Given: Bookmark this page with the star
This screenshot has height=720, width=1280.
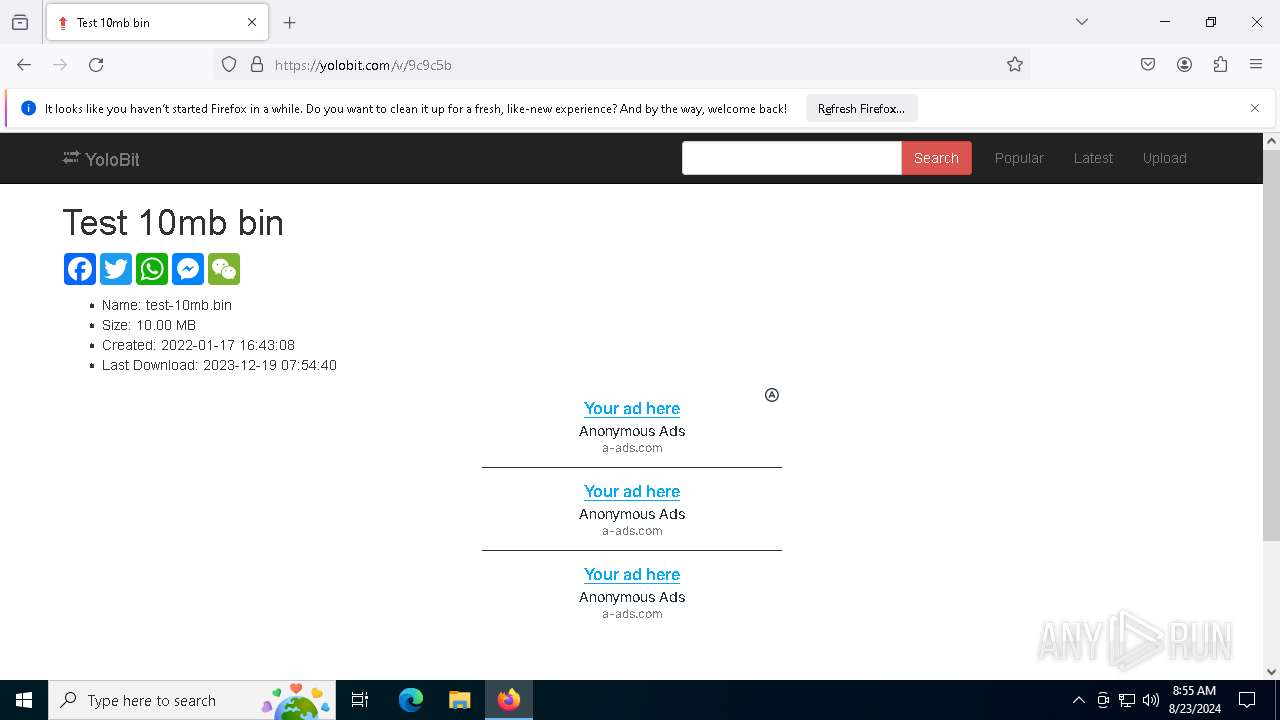Looking at the screenshot, I should point(1015,65).
